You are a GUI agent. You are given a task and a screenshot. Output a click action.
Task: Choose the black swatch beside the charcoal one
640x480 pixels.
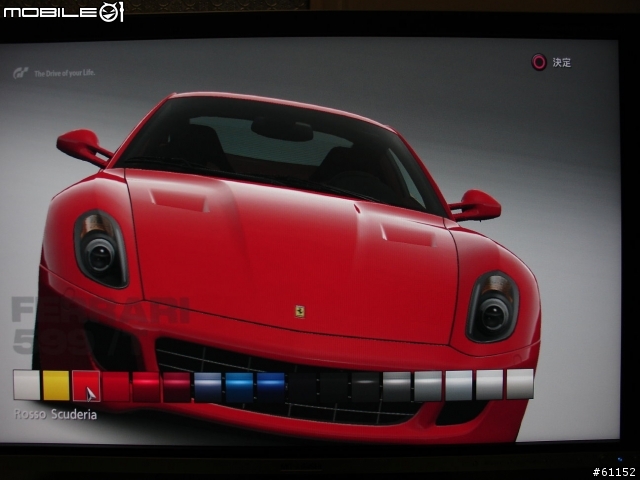click(x=334, y=387)
